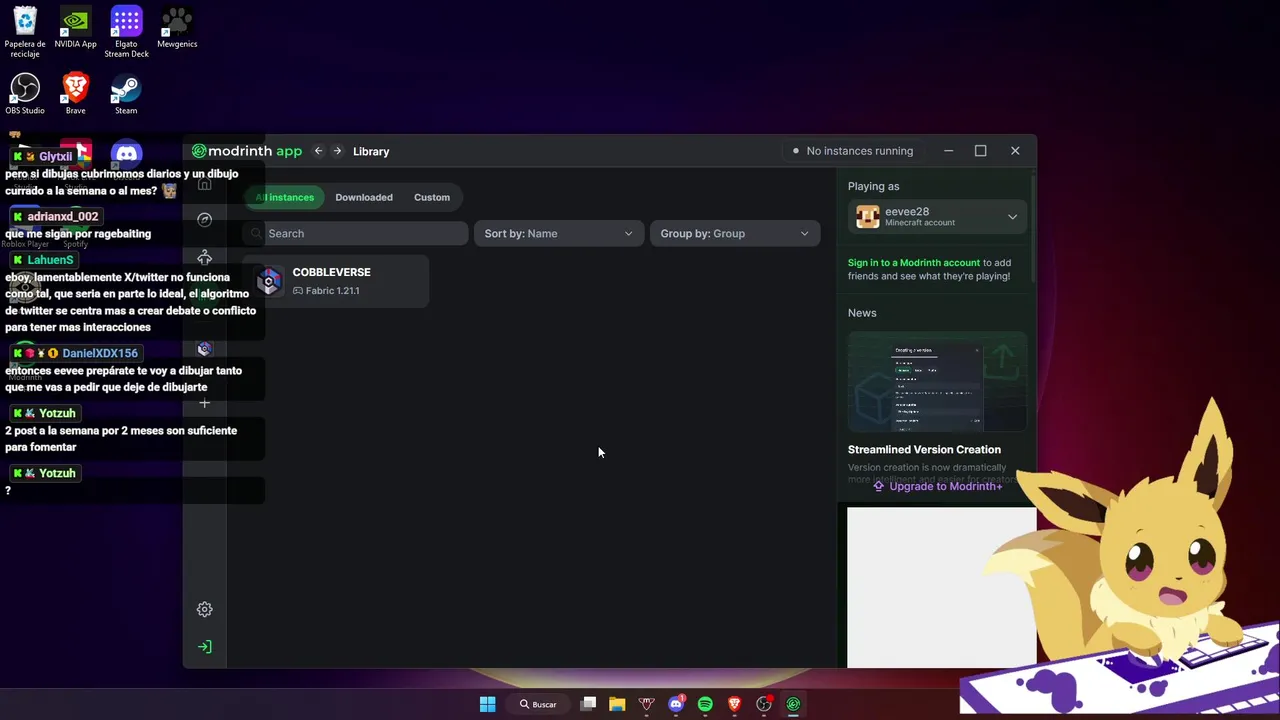Open the Streamlined Version Creation article
Viewport: 1280px width, 720px height.
tap(924, 450)
